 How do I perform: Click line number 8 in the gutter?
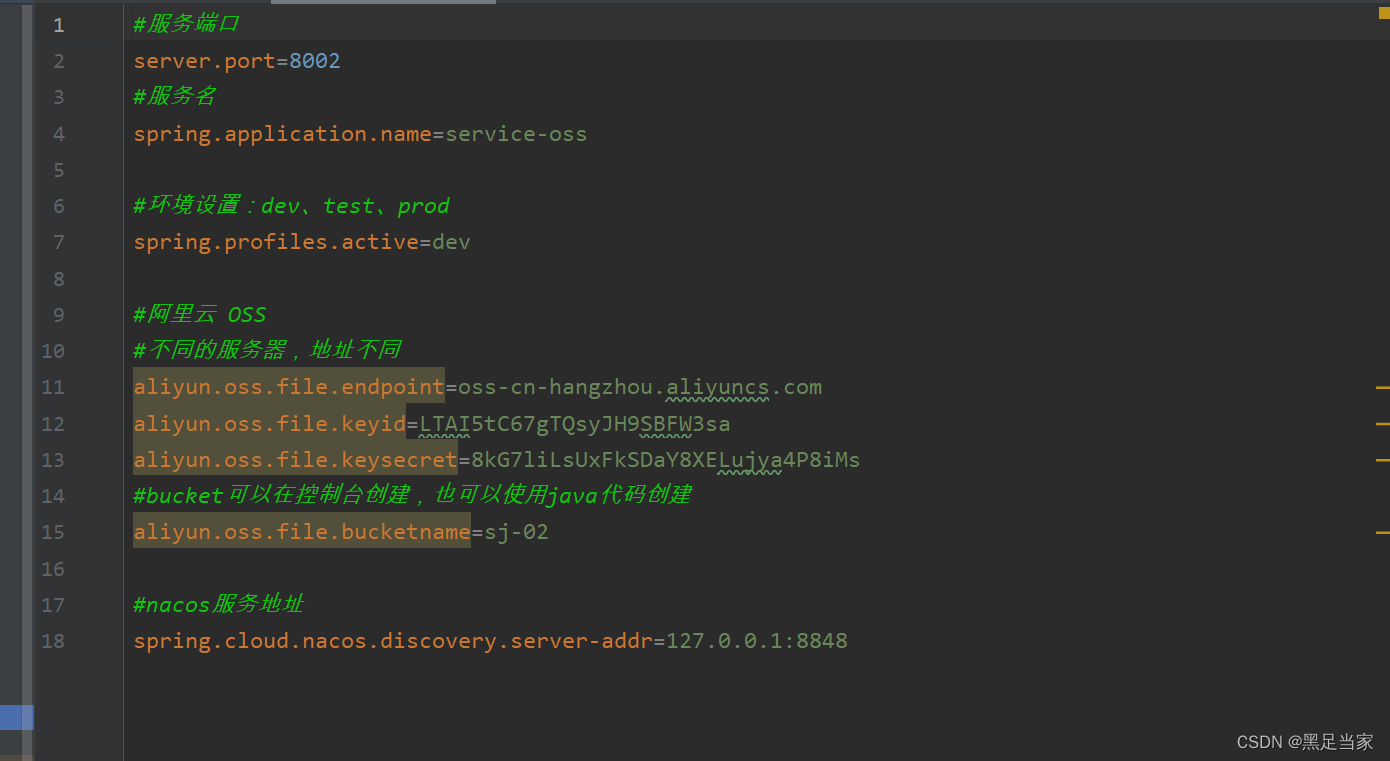click(x=58, y=279)
